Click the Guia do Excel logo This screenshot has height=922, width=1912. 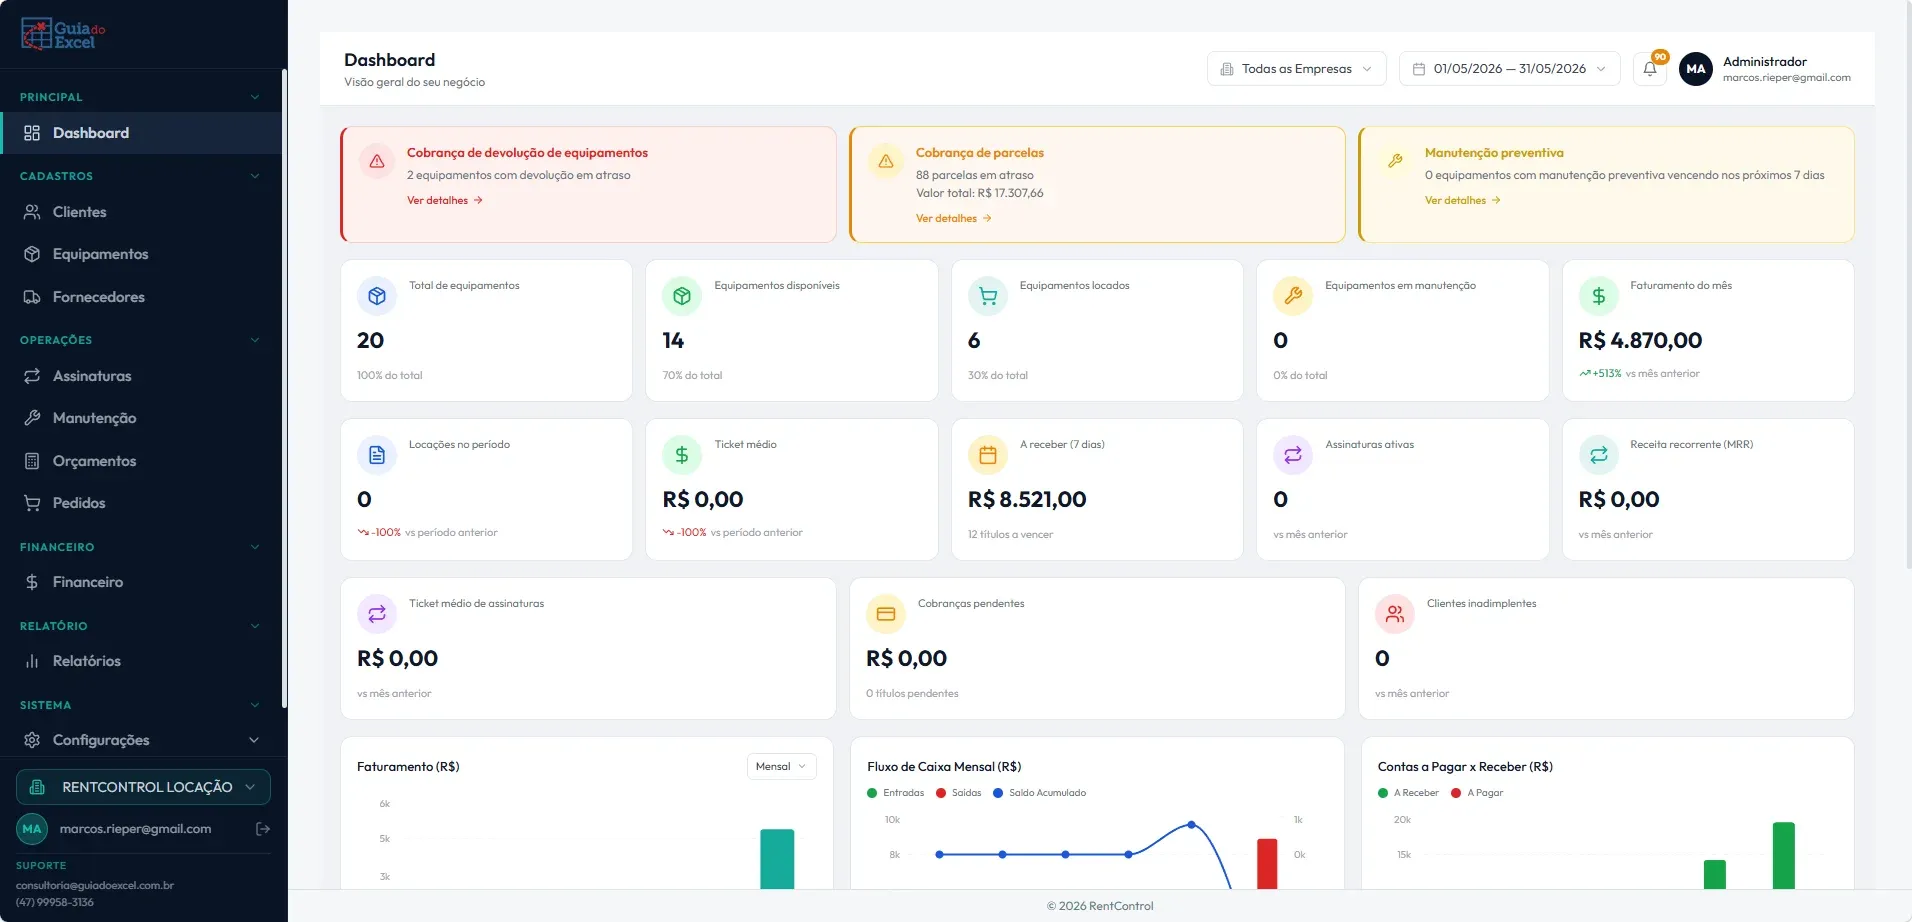(x=63, y=34)
